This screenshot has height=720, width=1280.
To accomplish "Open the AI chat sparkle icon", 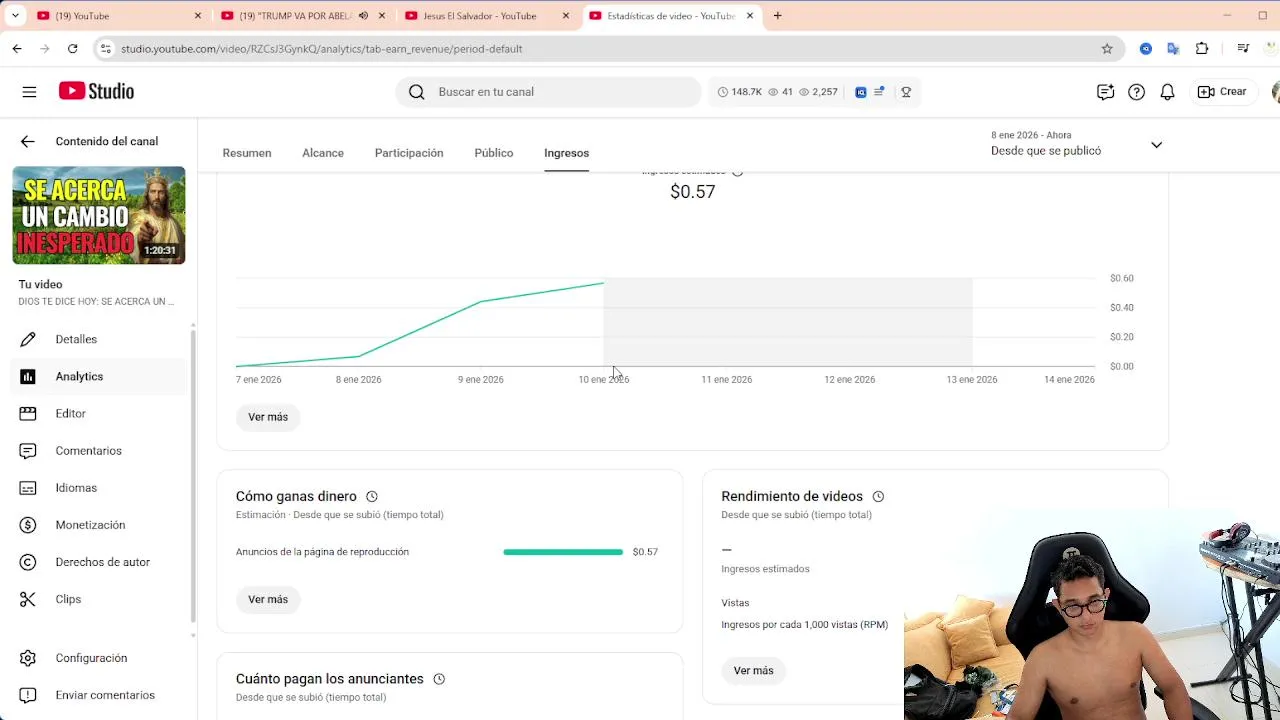I will (1105, 92).
